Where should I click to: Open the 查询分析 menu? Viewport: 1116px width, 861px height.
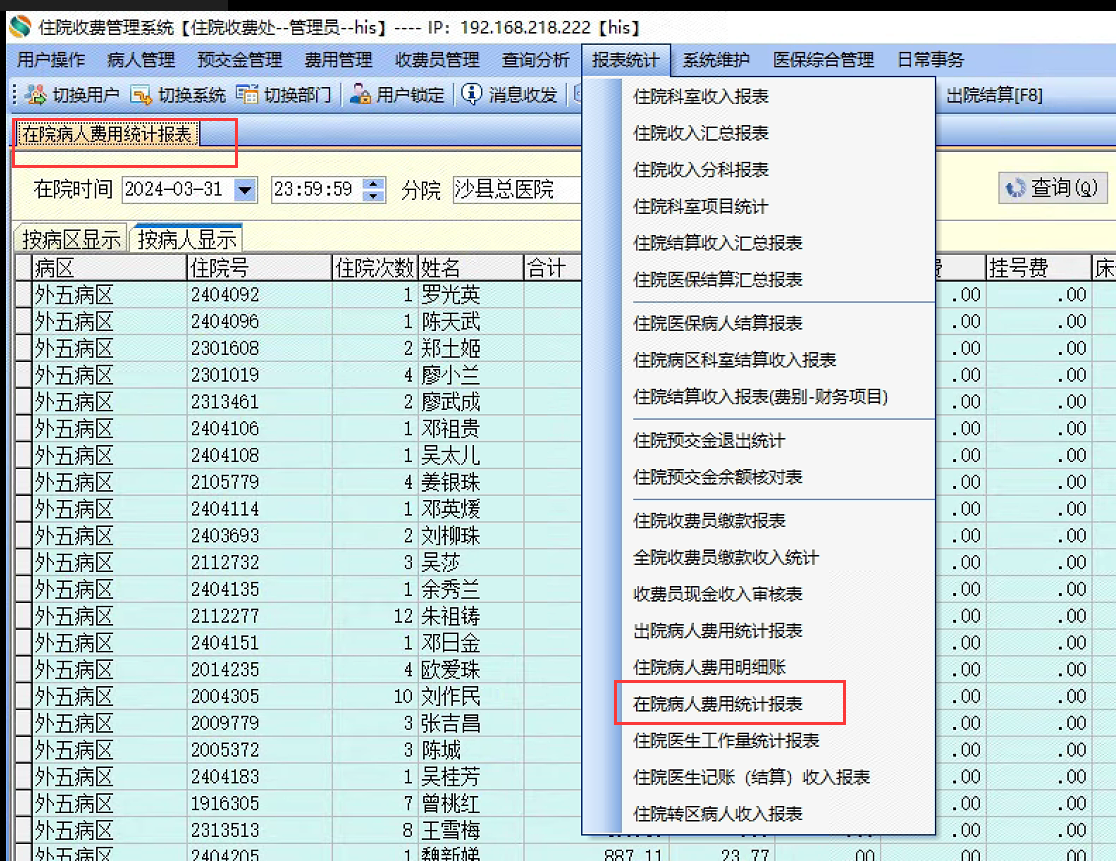[535, 60]
